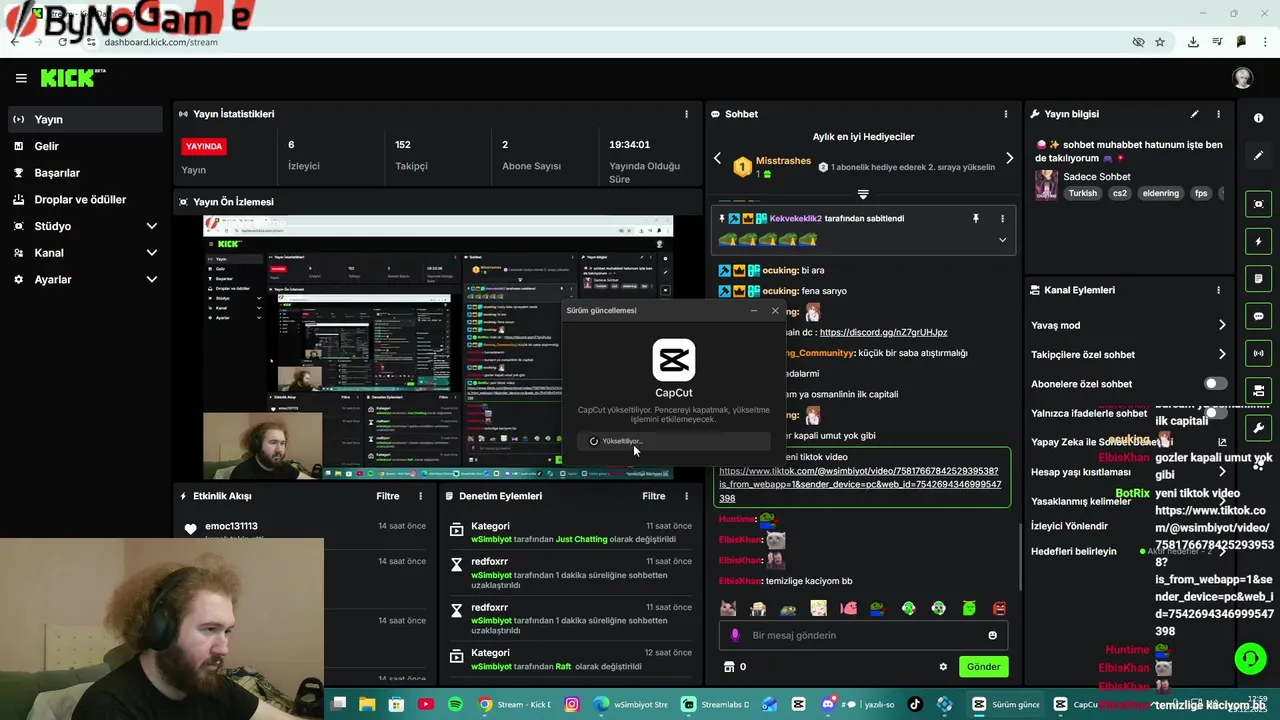Open the profile avatar menu
The width and height of the screenshot is (1280, 720).
pos(1242,78)
